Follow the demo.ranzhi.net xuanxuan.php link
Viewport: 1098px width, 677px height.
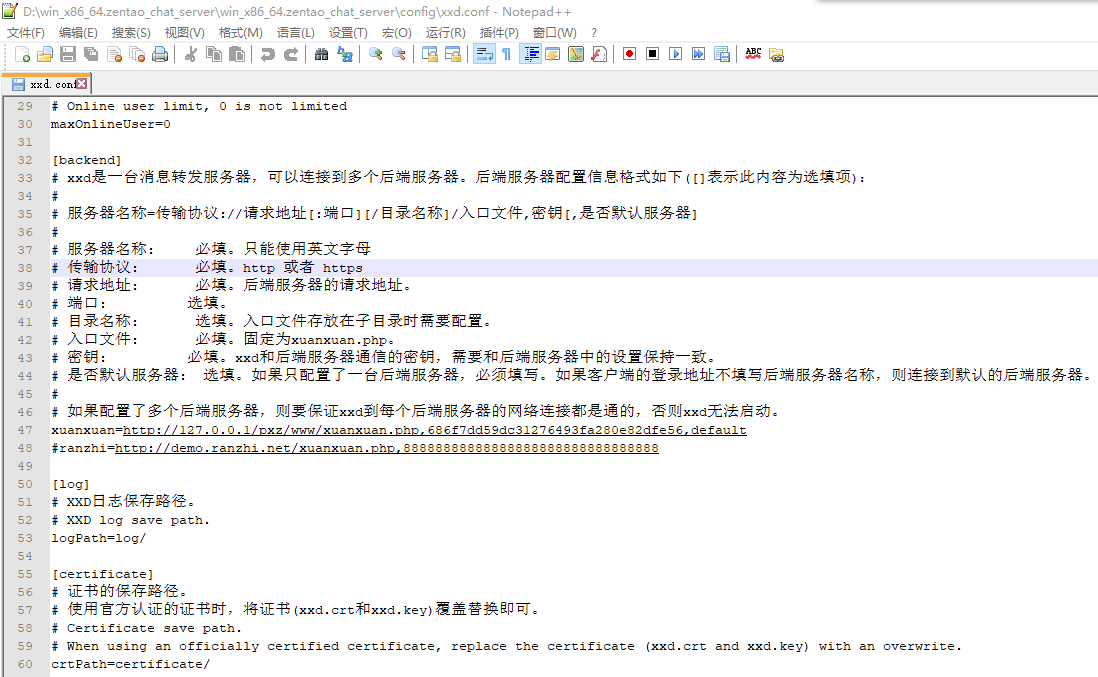[x=387, y=448]
